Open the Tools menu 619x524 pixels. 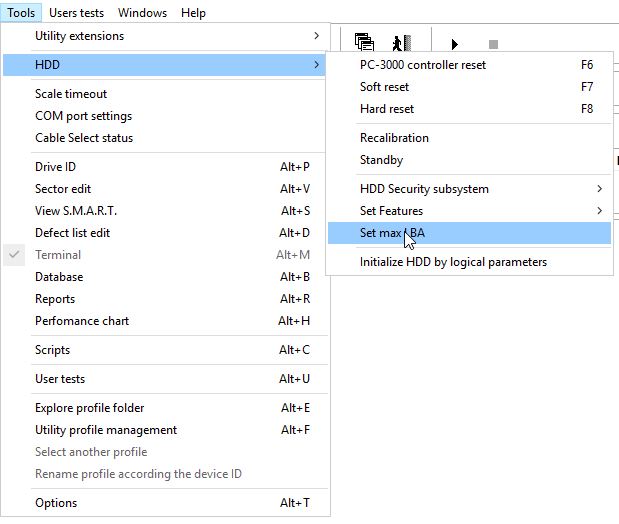[x=21, y=13]
